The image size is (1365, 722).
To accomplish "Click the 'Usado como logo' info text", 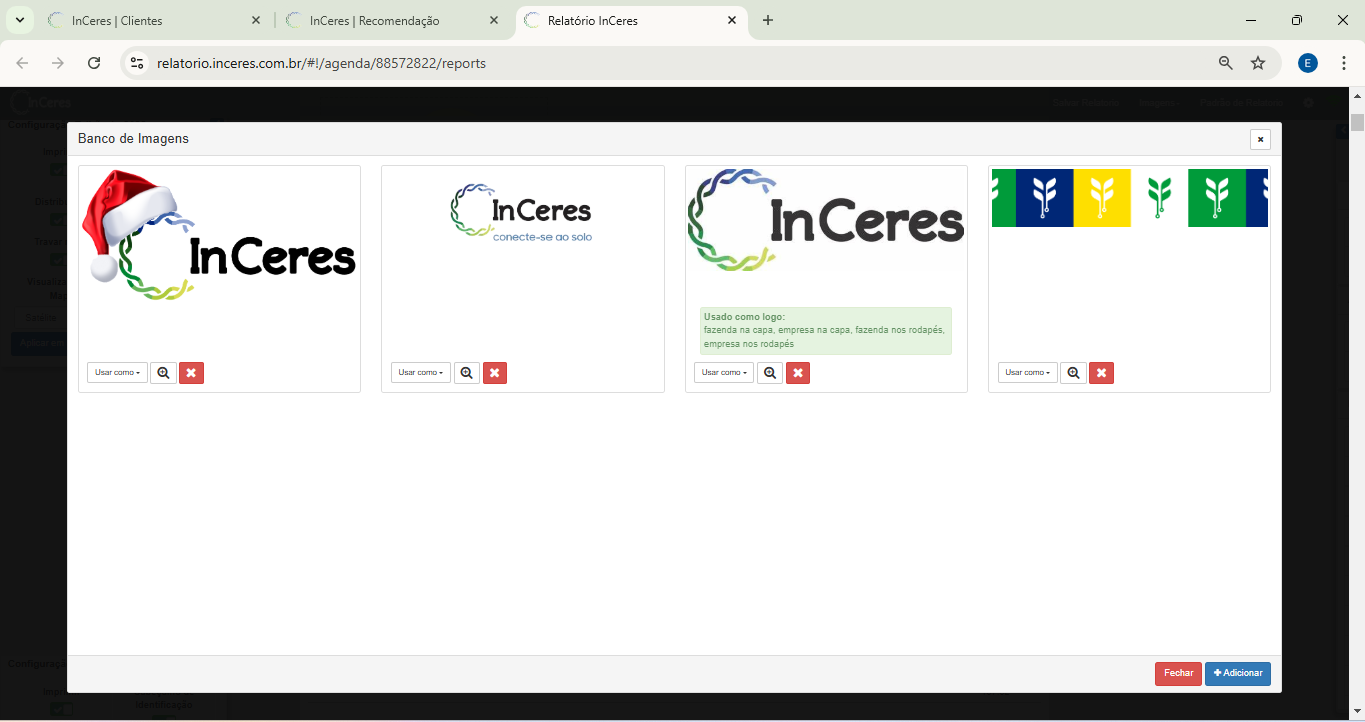I will [825, 331].
